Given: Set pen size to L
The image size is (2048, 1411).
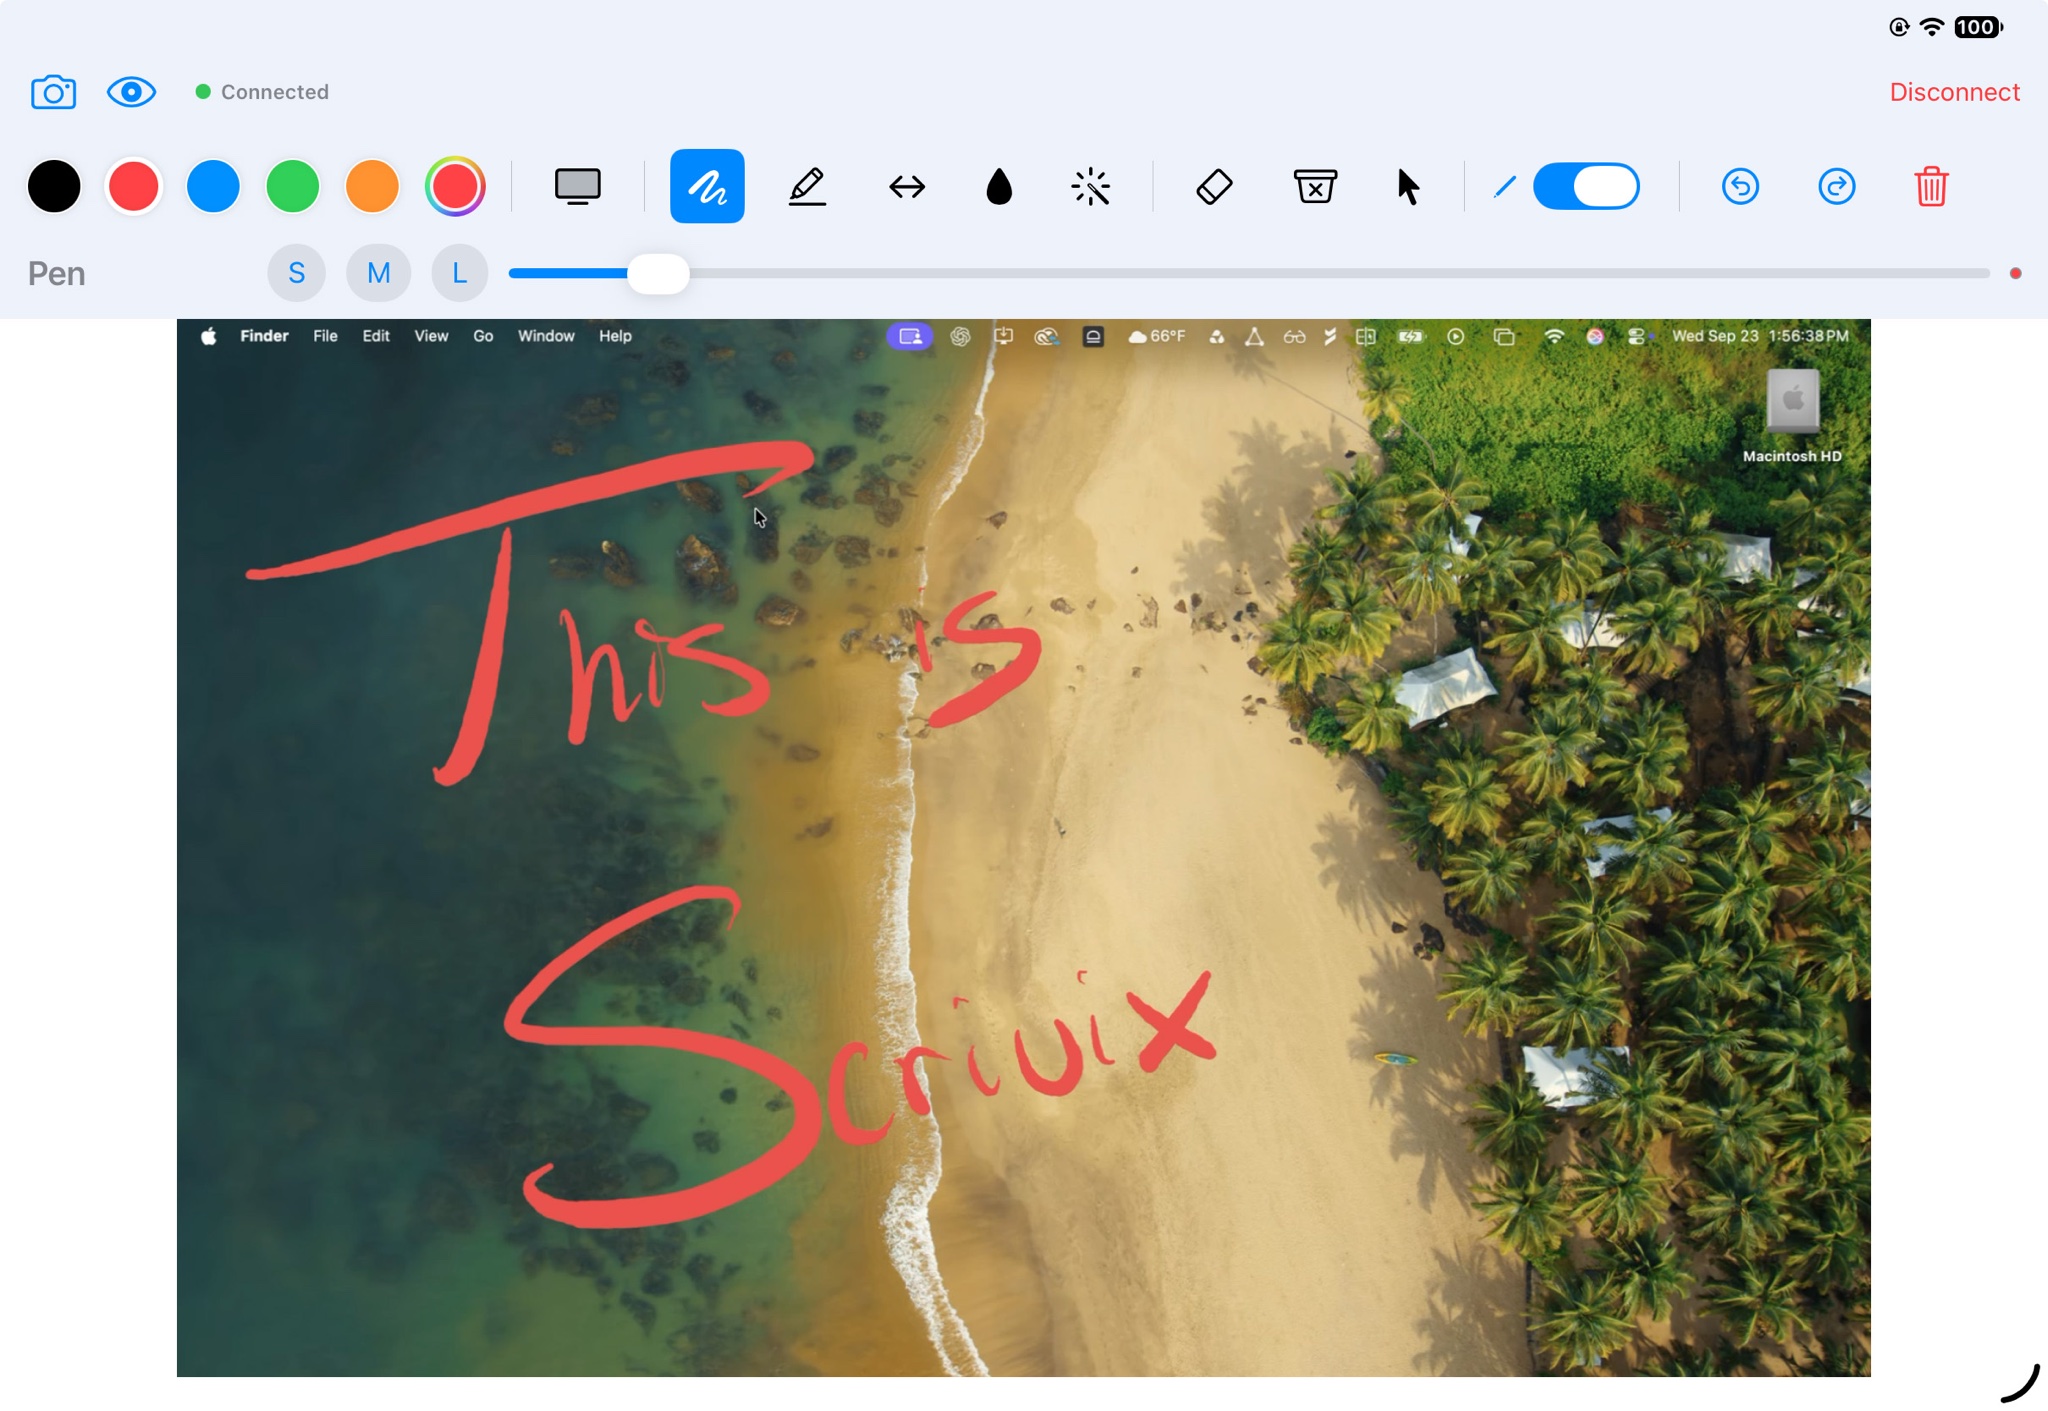Looking at the screenshot, I should [x=459, y=273].
